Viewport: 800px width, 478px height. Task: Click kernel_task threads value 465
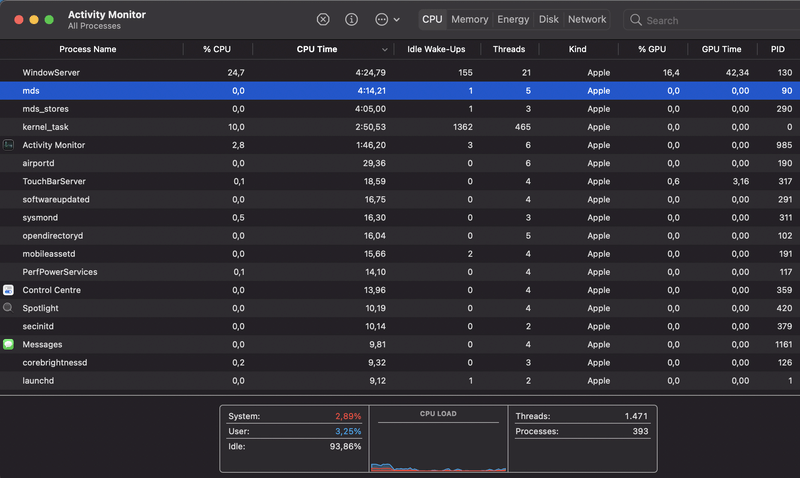click(x=522, y=127)
